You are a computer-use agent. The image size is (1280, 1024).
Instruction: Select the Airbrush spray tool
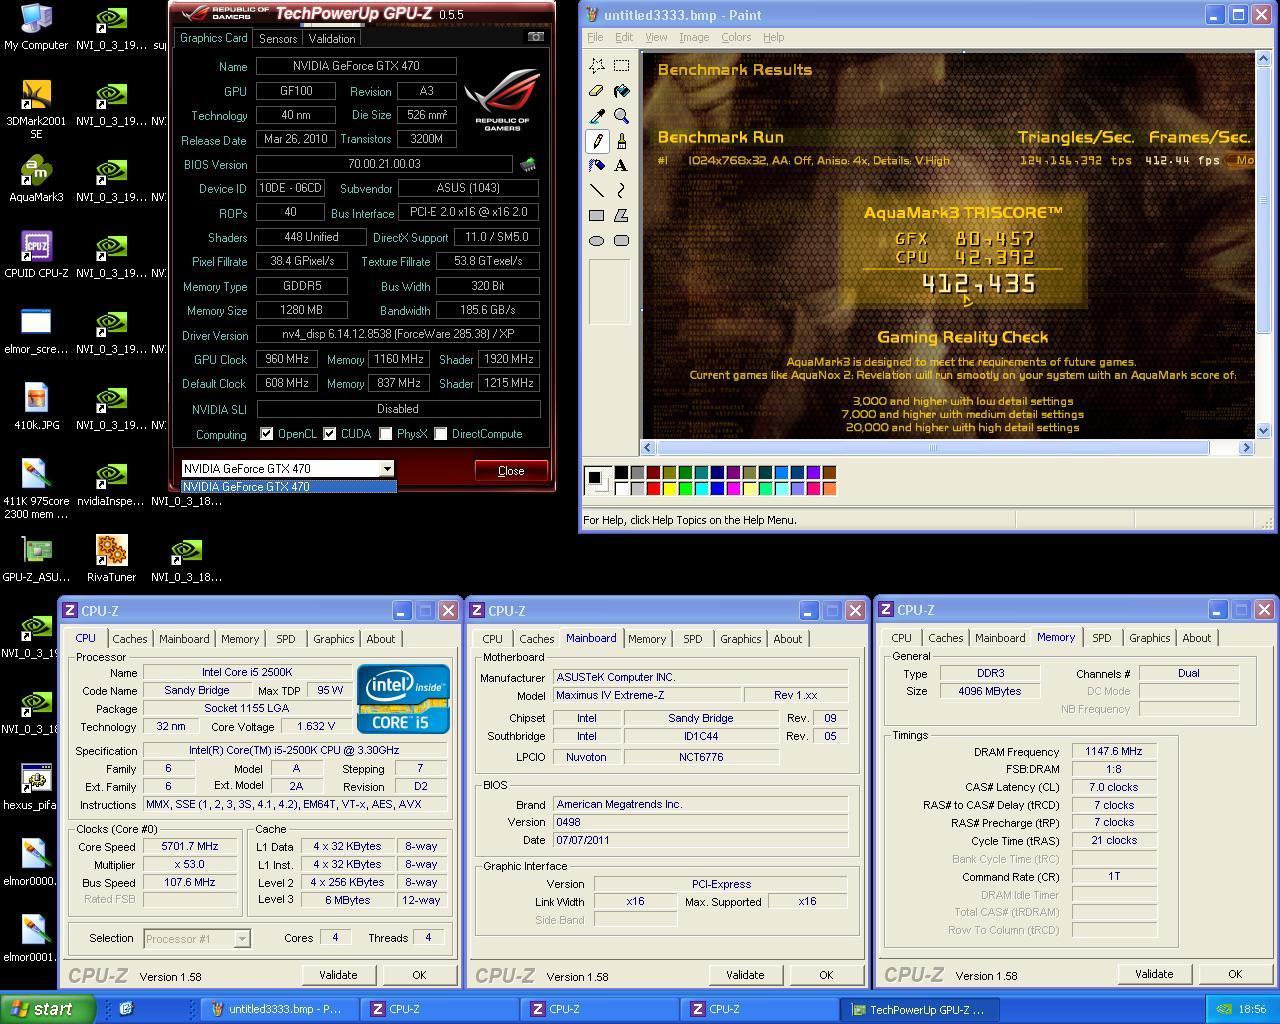(597, 166)
